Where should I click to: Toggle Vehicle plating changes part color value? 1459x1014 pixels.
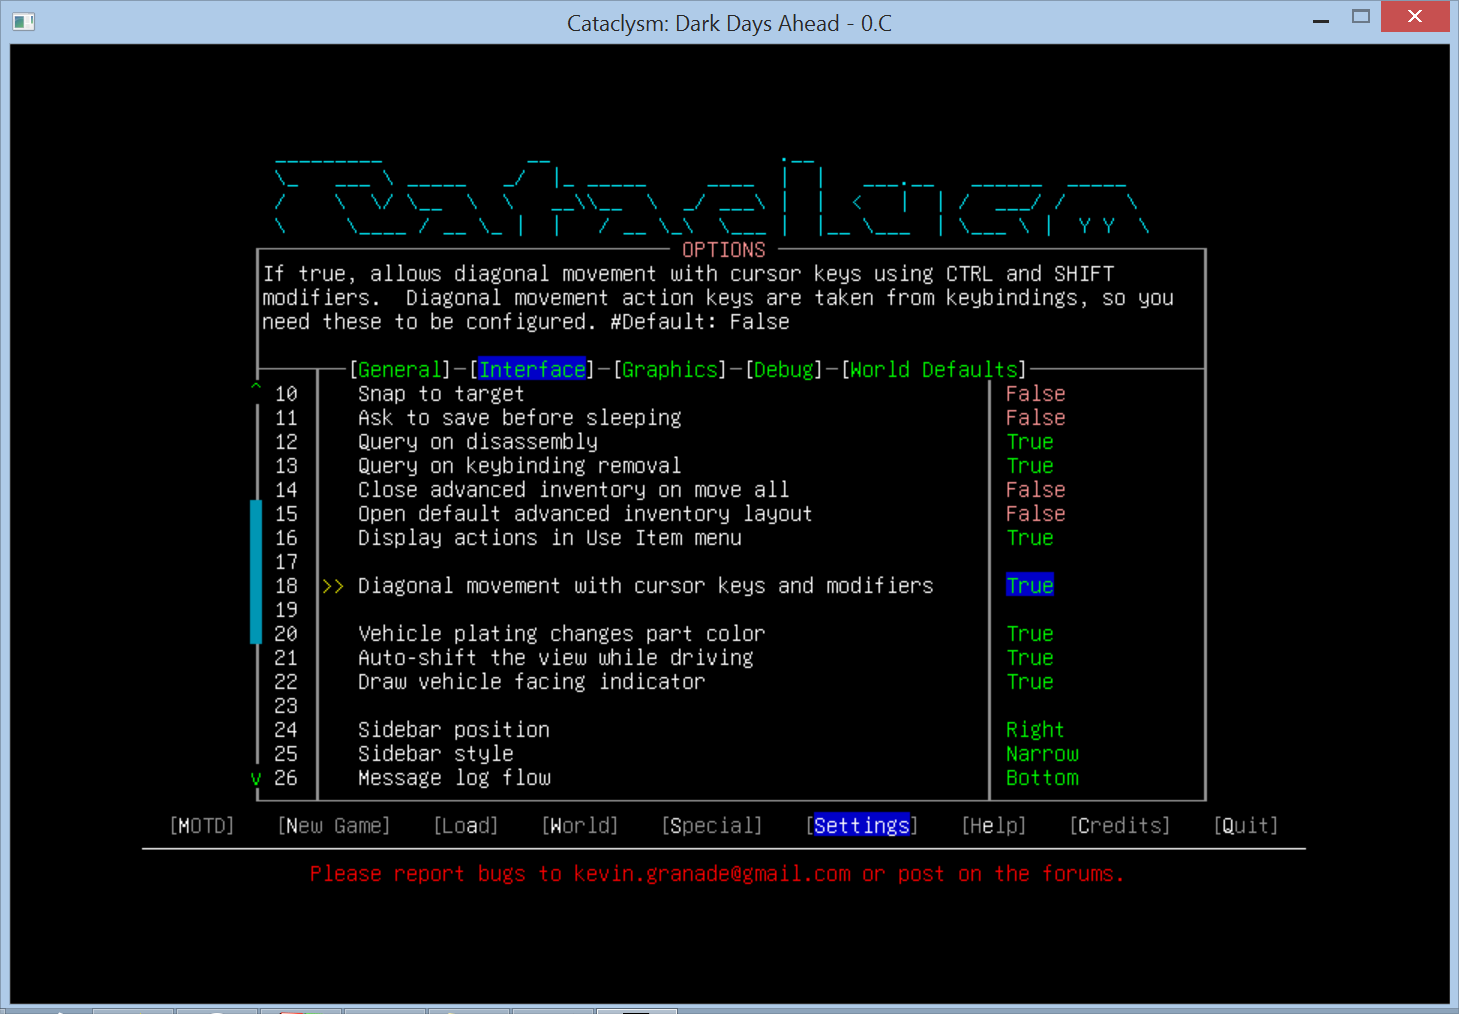[1030, 634]
